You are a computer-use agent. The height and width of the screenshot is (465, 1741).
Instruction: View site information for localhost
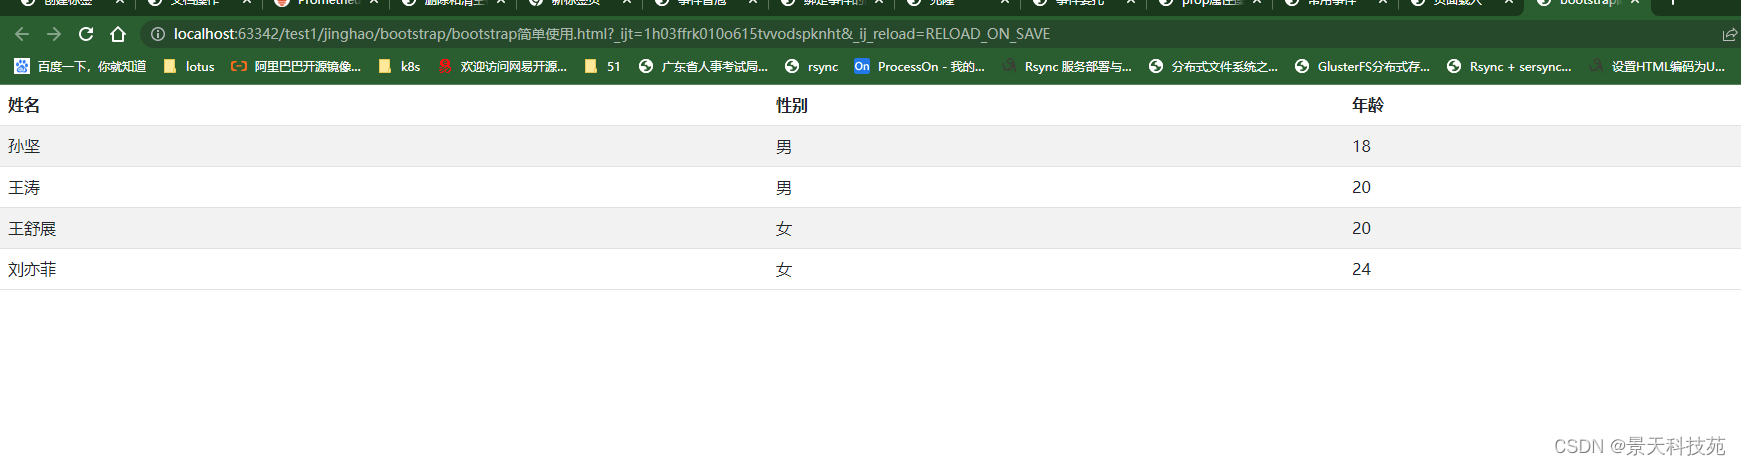coord(157,34)
